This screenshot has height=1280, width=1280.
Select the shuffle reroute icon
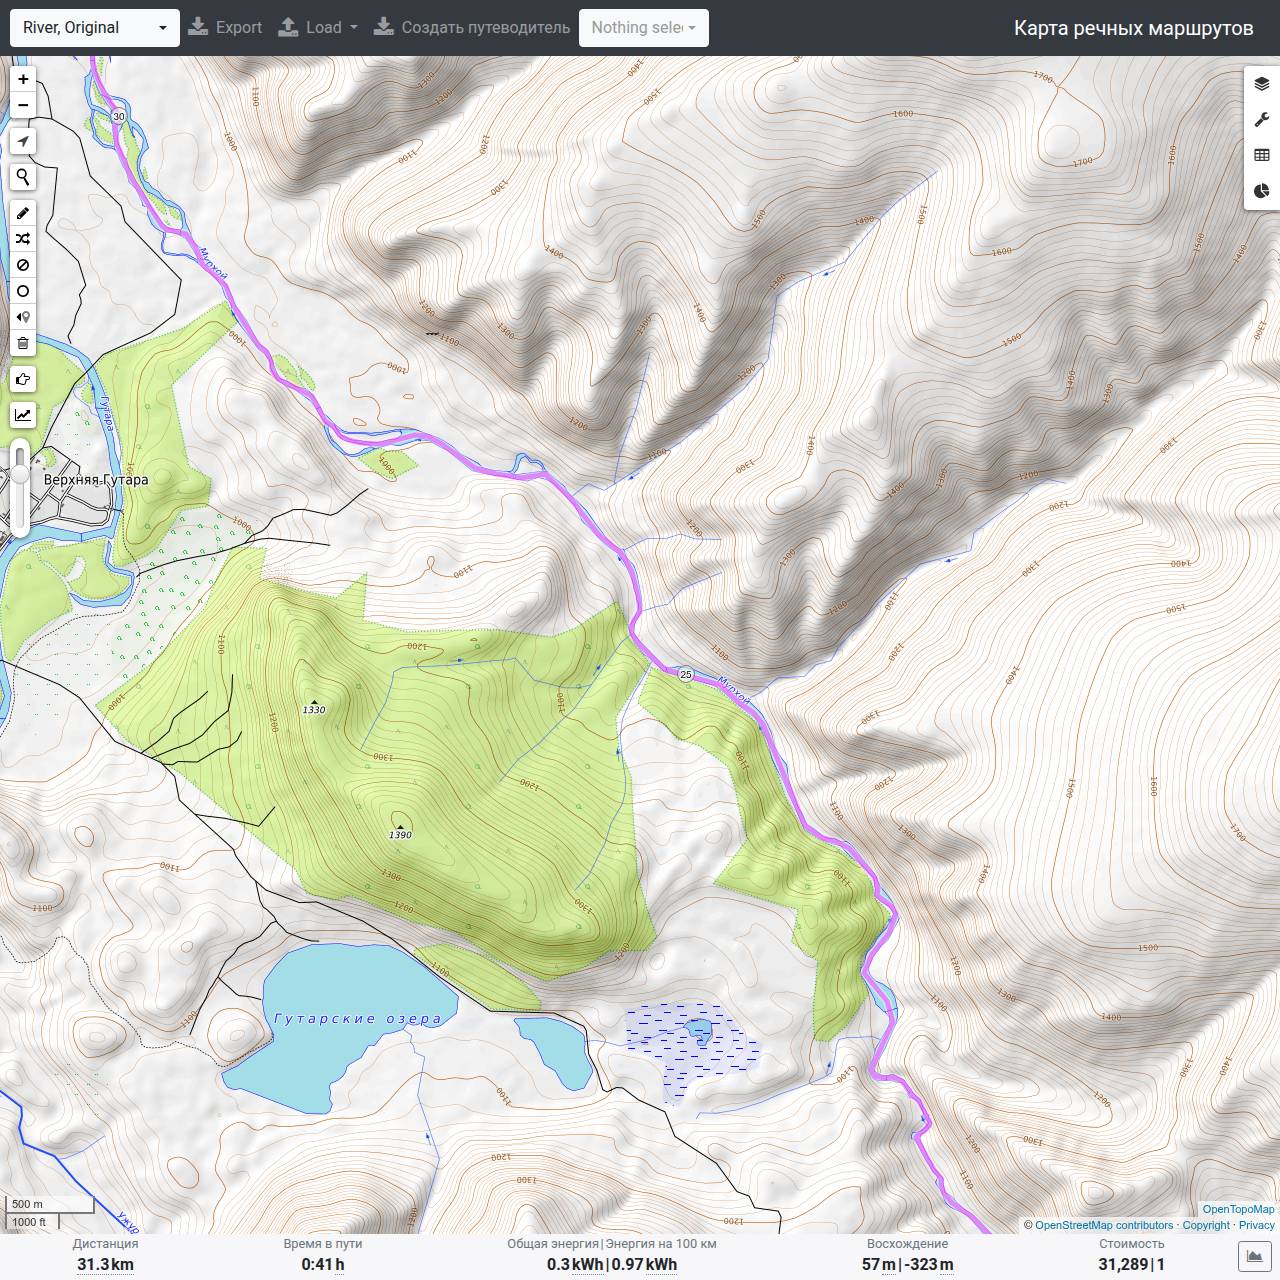coord(23,239)
